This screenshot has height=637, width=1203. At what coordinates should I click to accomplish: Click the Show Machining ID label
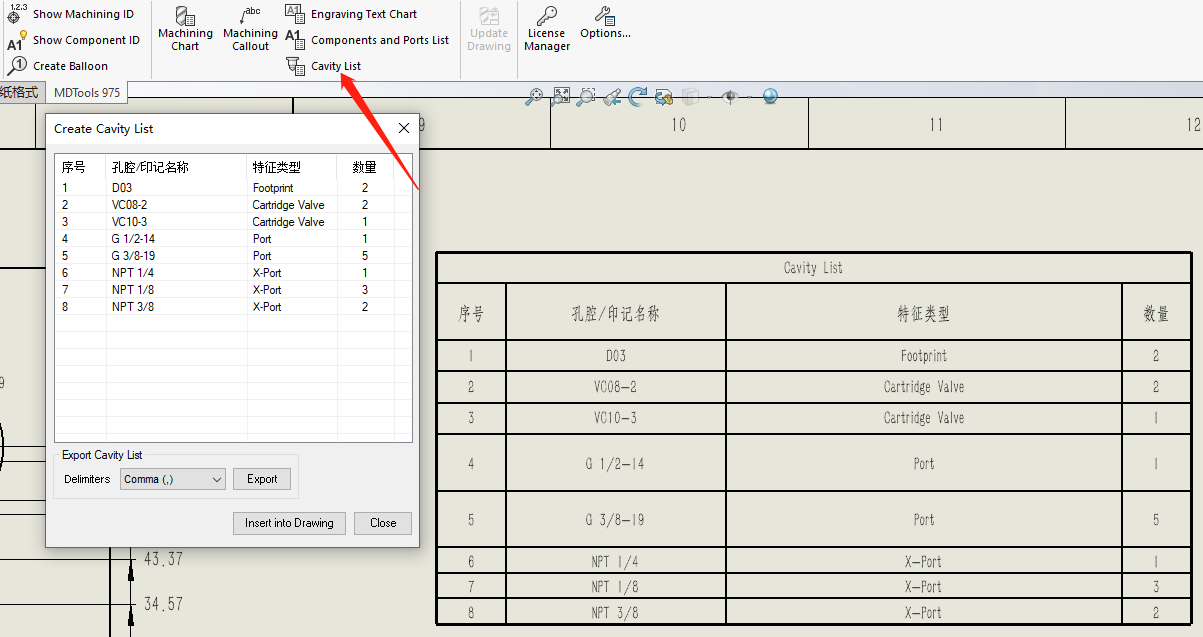coord(83,14)
